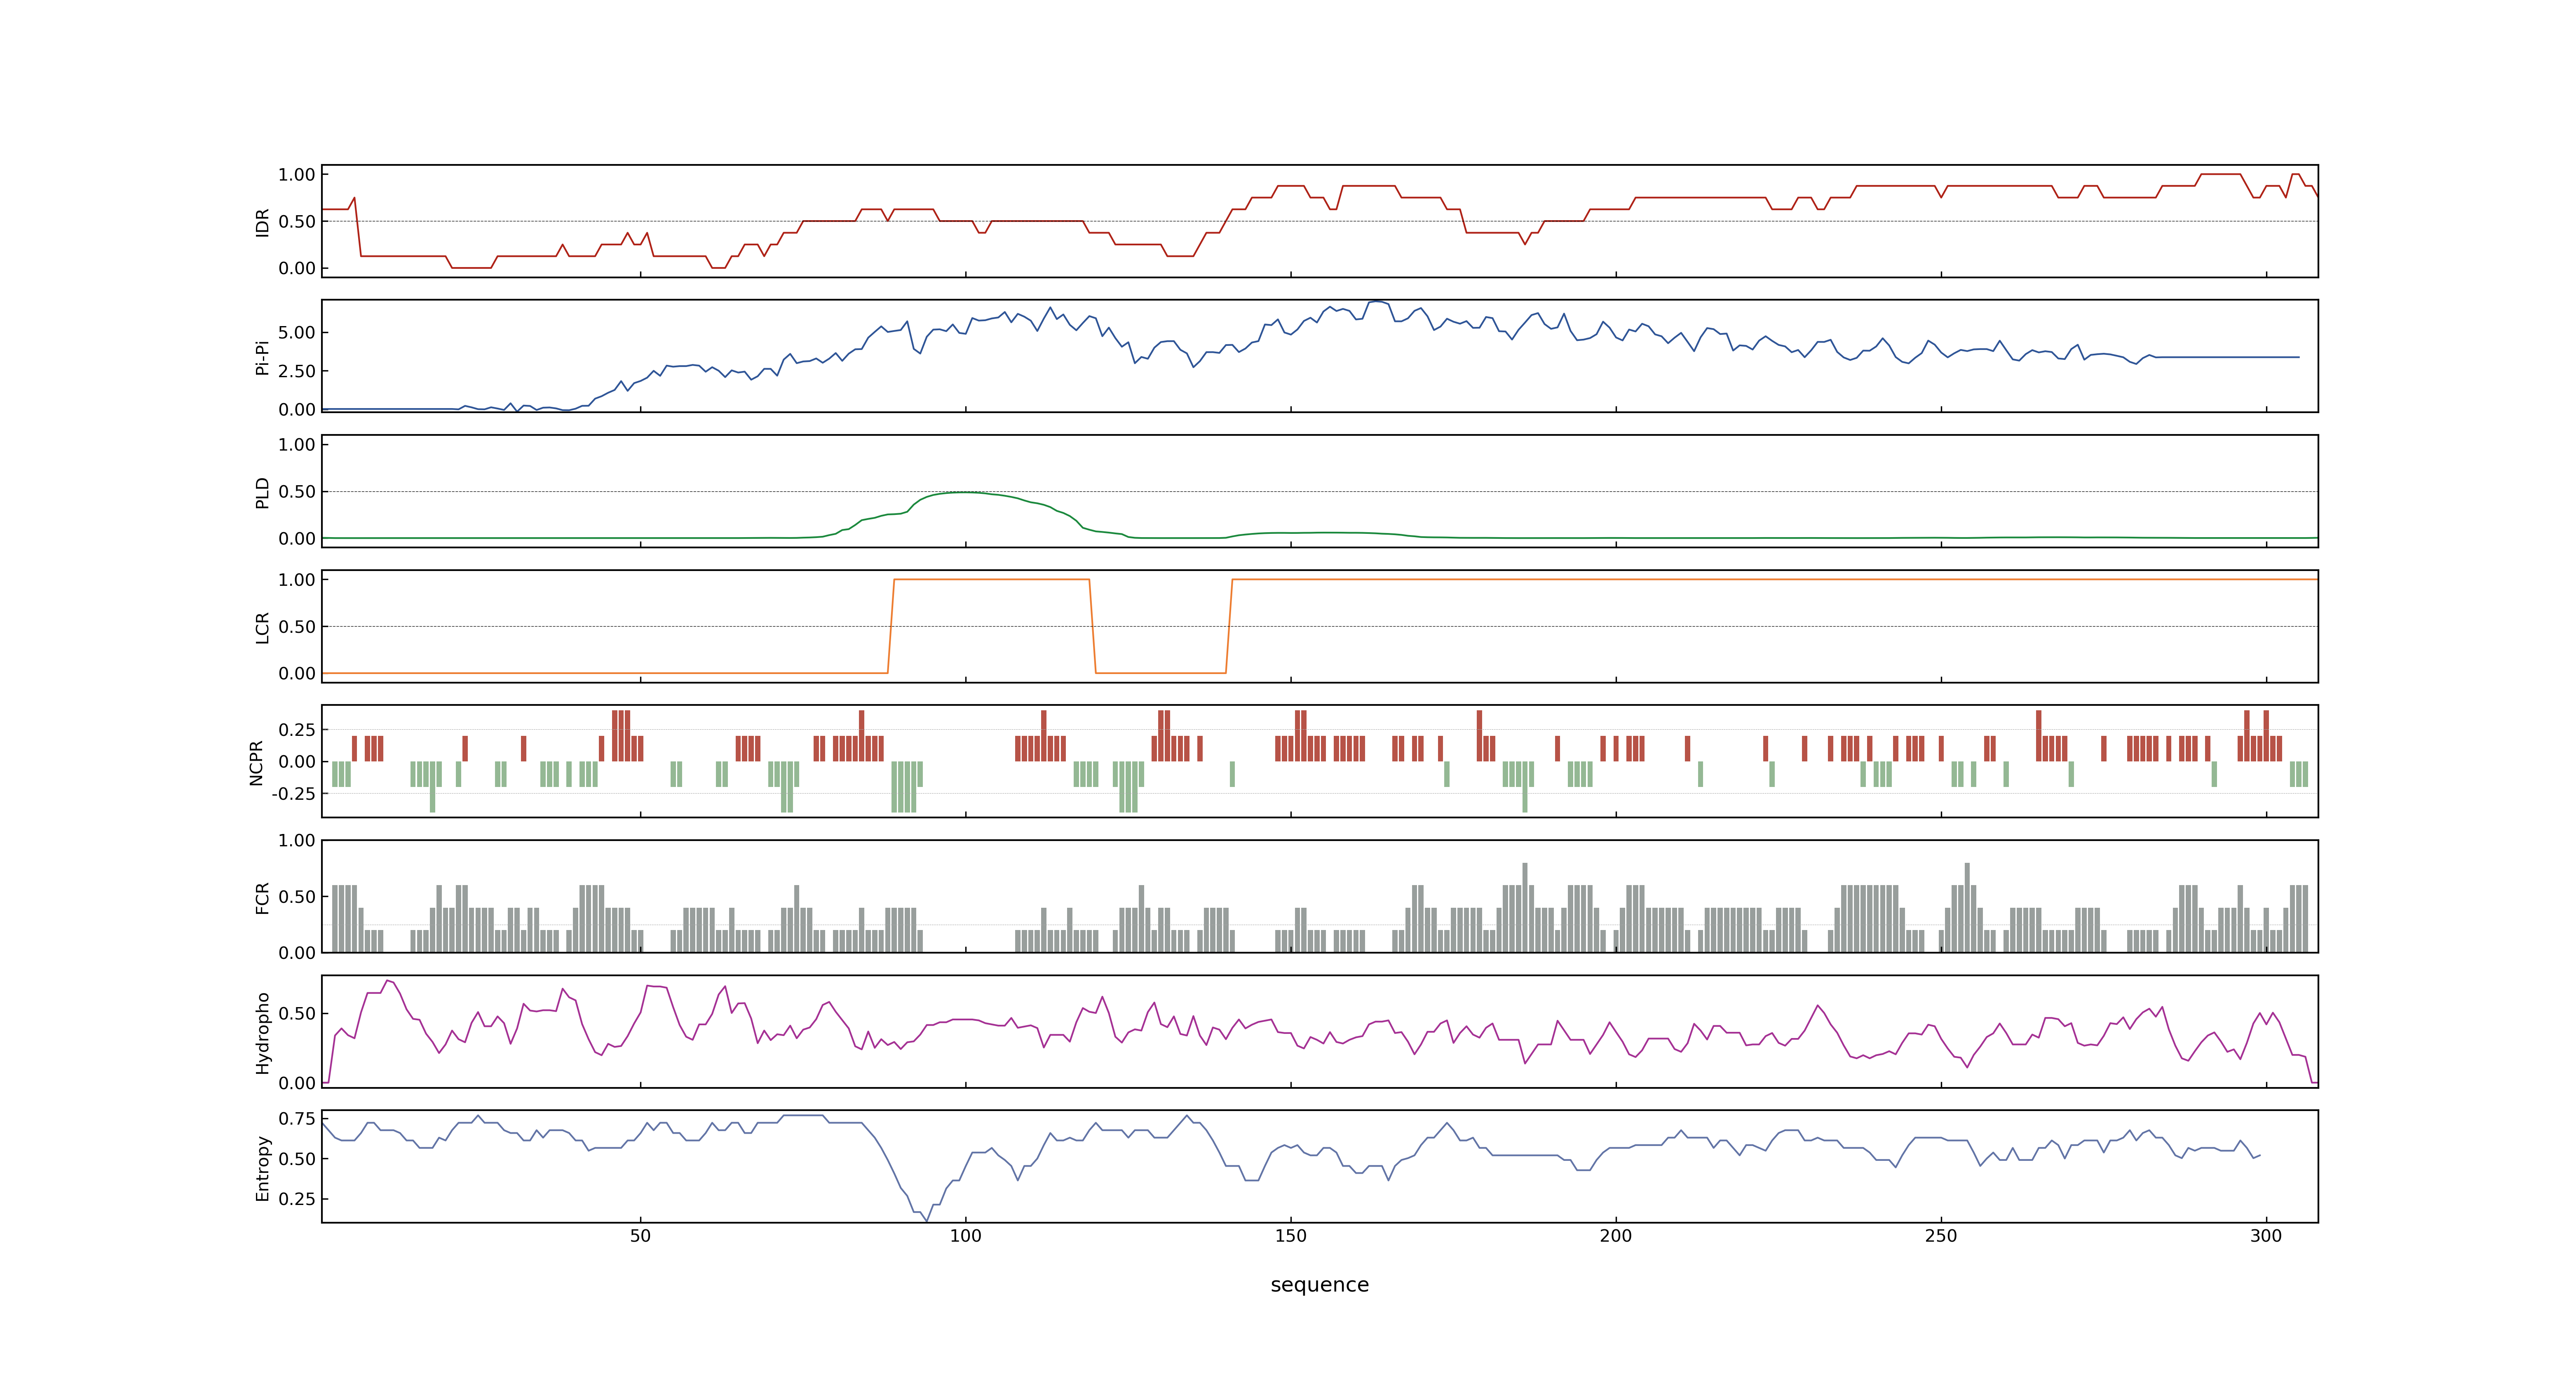2576x1374 pixels.
Task: Click the FCR y-axis label
Action: [262, 897]
